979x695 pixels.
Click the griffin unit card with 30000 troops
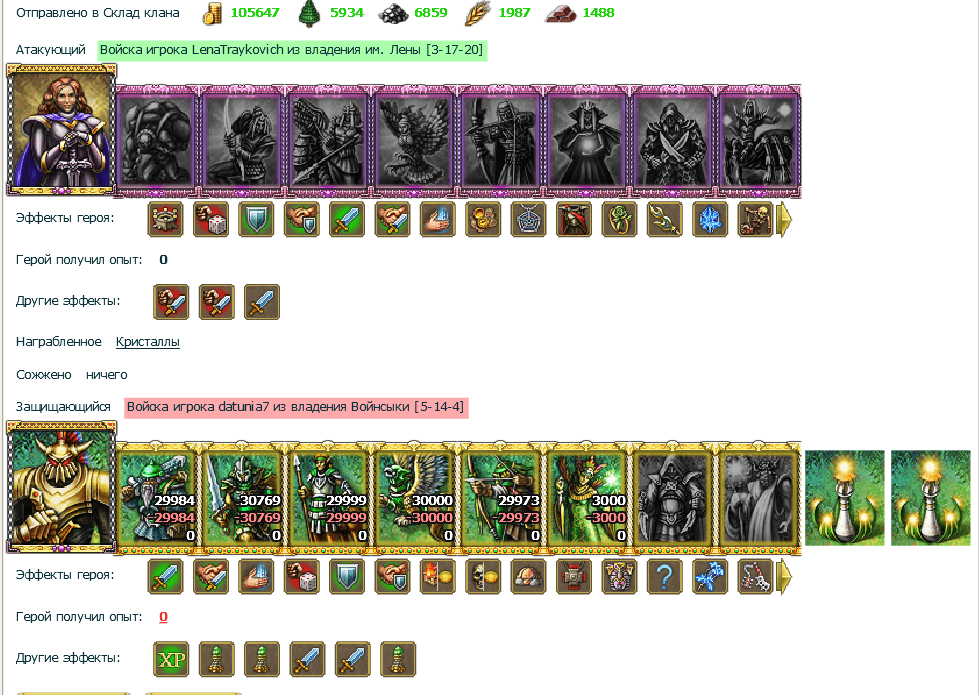[x=415, y=498]
